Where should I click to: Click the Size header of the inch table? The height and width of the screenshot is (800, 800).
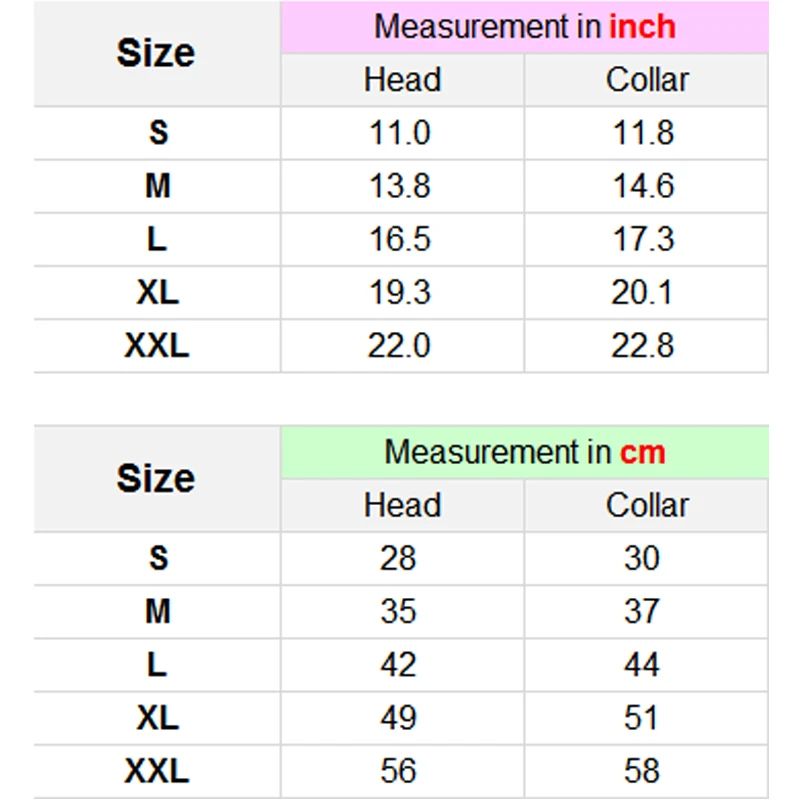[x=156, y=53]
